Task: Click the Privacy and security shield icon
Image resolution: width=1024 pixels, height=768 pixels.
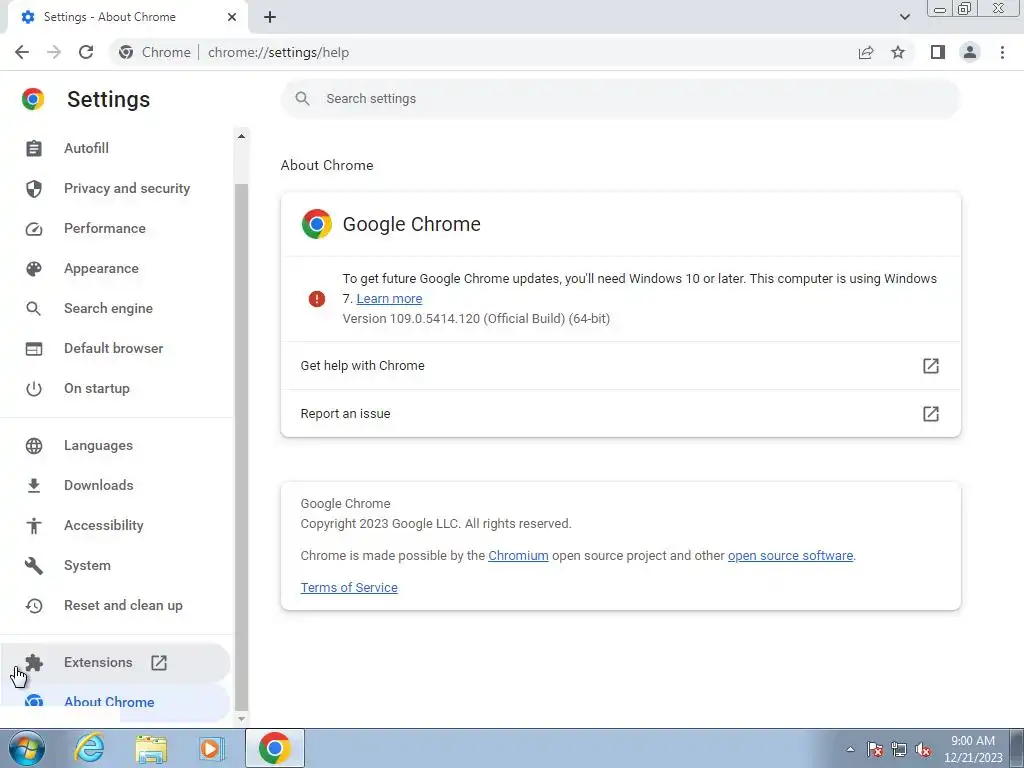Action: point(34,189)
